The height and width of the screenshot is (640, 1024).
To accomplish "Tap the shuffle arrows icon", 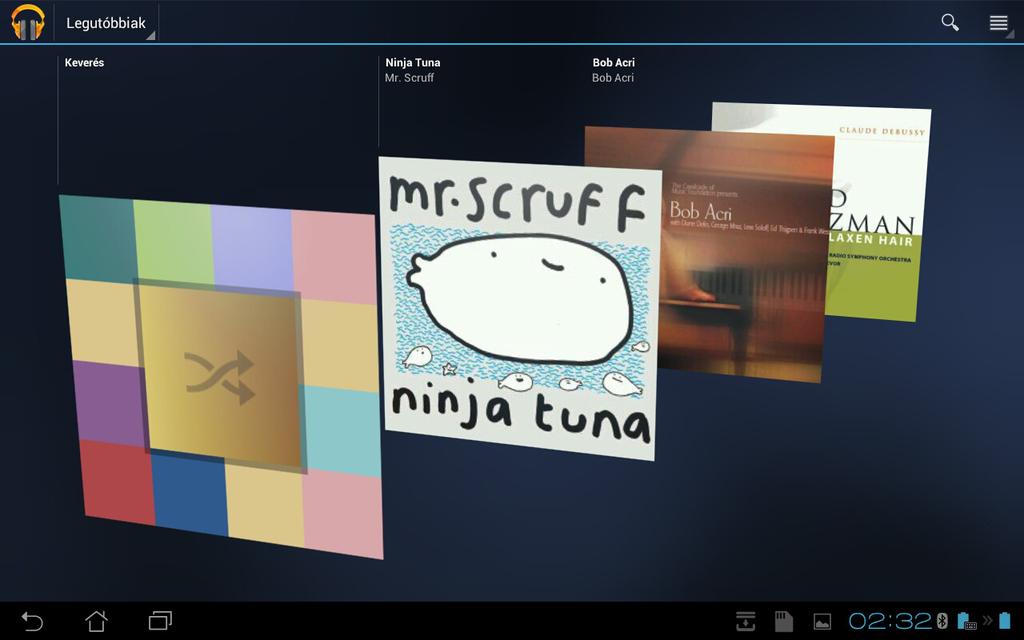I will 219,377.
